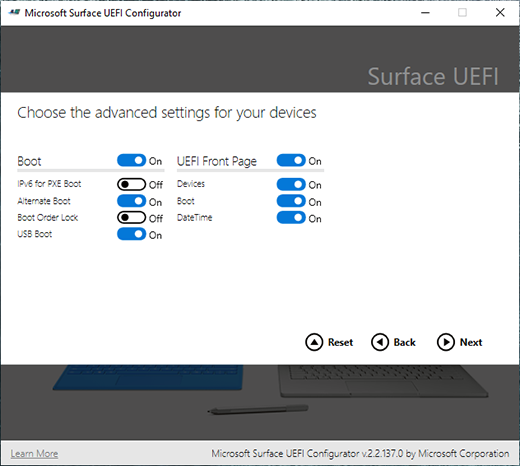Turn off Alternate Boot switch
520x466 pixels.
point(131,201)
